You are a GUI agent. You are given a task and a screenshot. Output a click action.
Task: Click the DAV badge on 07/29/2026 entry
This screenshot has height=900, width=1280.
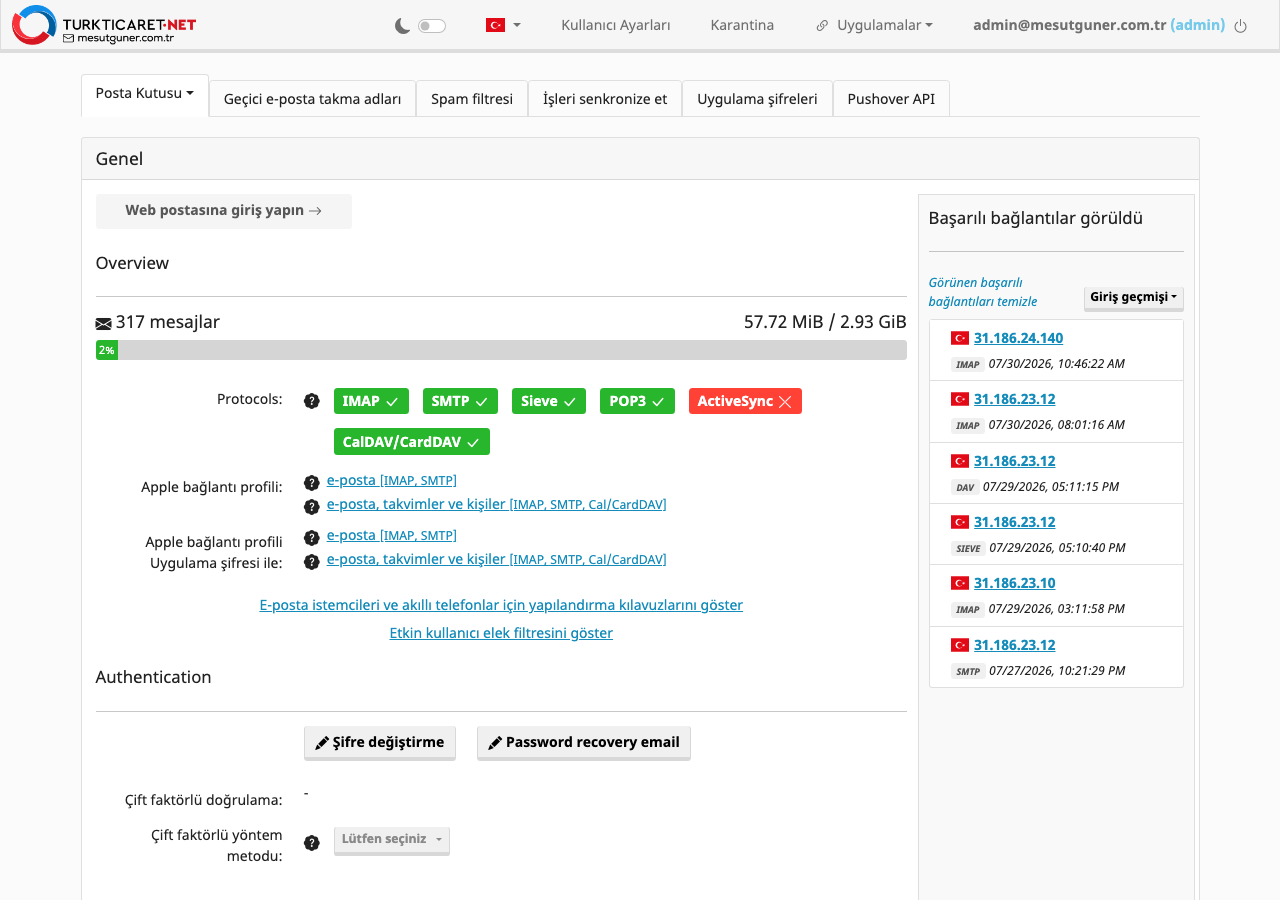965,487
